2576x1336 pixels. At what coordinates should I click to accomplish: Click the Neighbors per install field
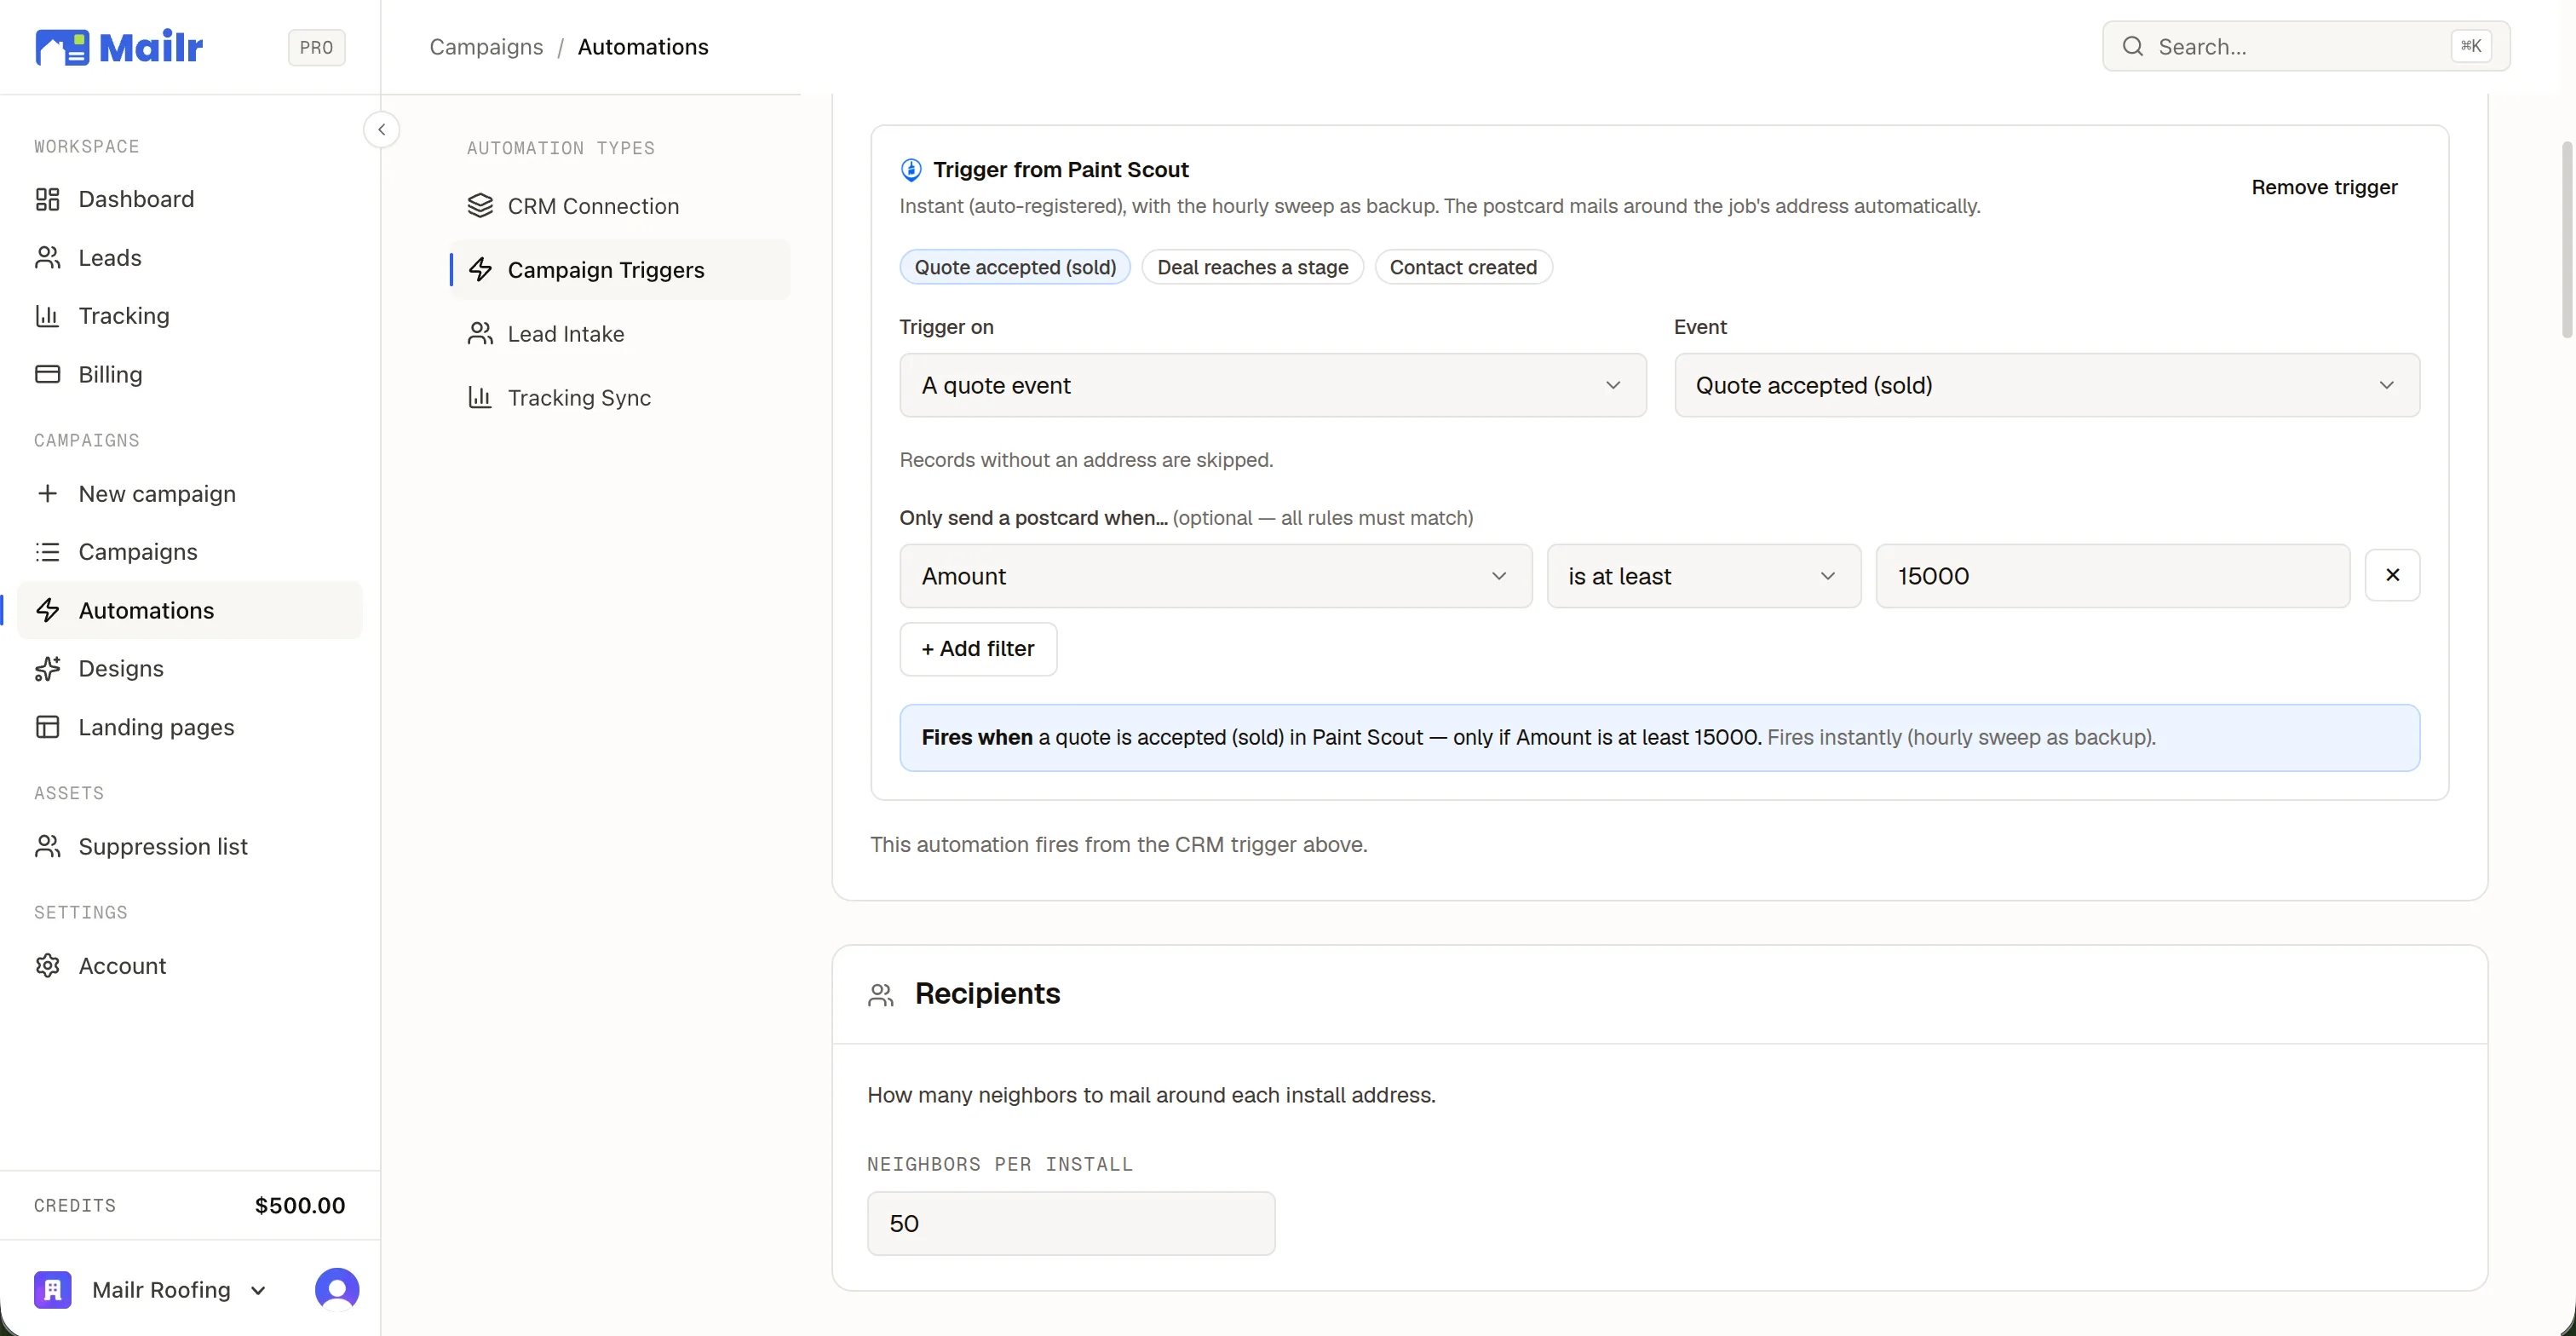pyautogui.click(x=1071, y=1224)
